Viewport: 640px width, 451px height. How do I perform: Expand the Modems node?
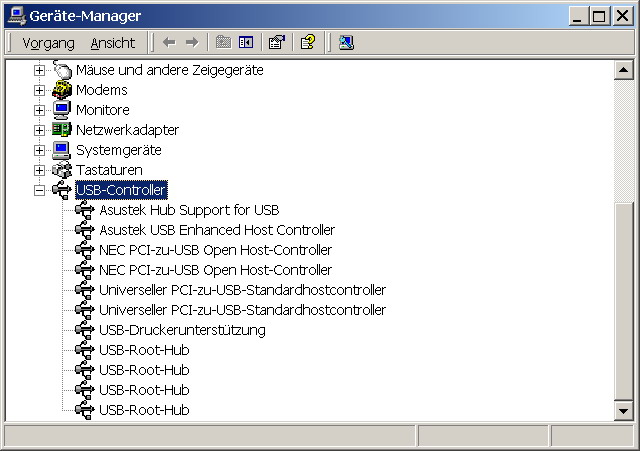[39, 90]
